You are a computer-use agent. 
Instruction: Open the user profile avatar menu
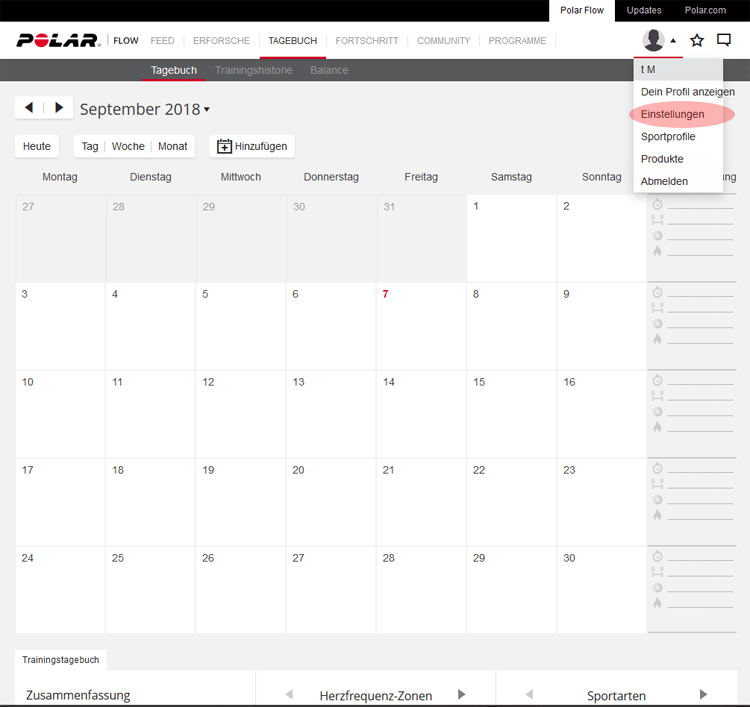[x=653, y=41]
